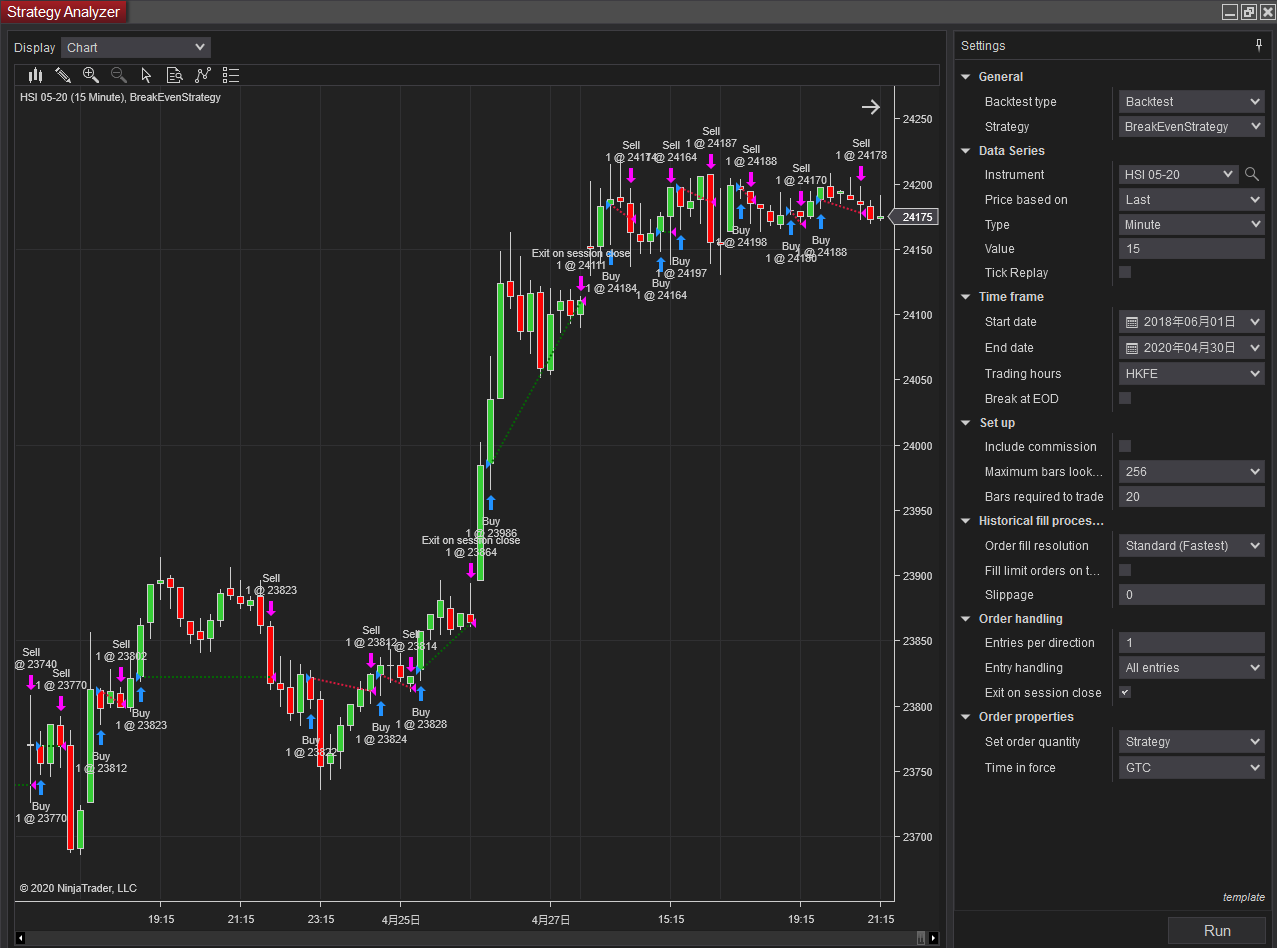Open the bar style candlestick icon
Viewport: 1277px width, 948px height.
coord(36,75)
